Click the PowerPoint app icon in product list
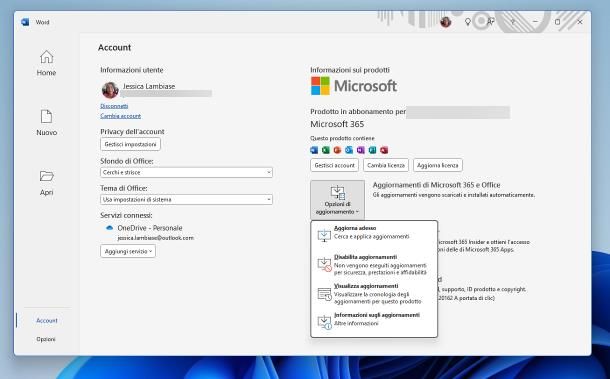 [337, 150]
